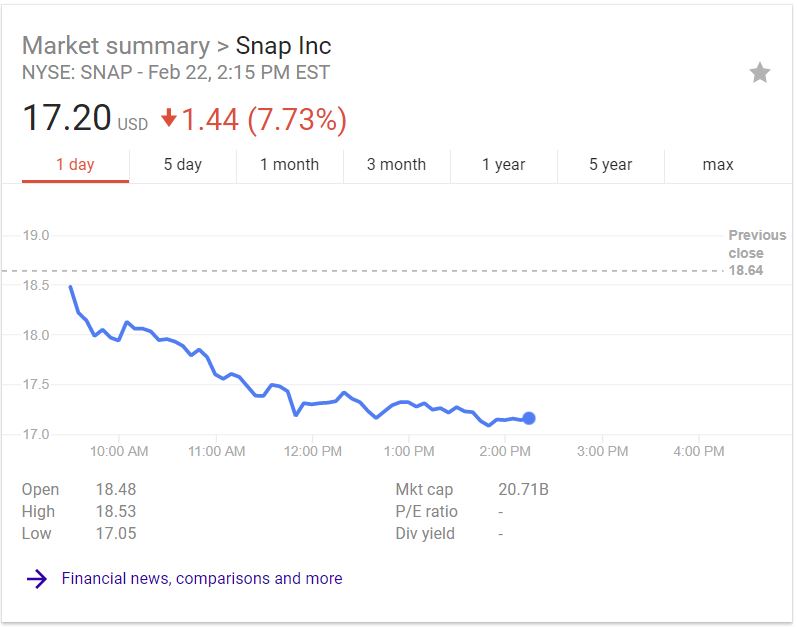Switch to the 5 day tab
This screenshot has width=797, height=627.
pos(183,165)
